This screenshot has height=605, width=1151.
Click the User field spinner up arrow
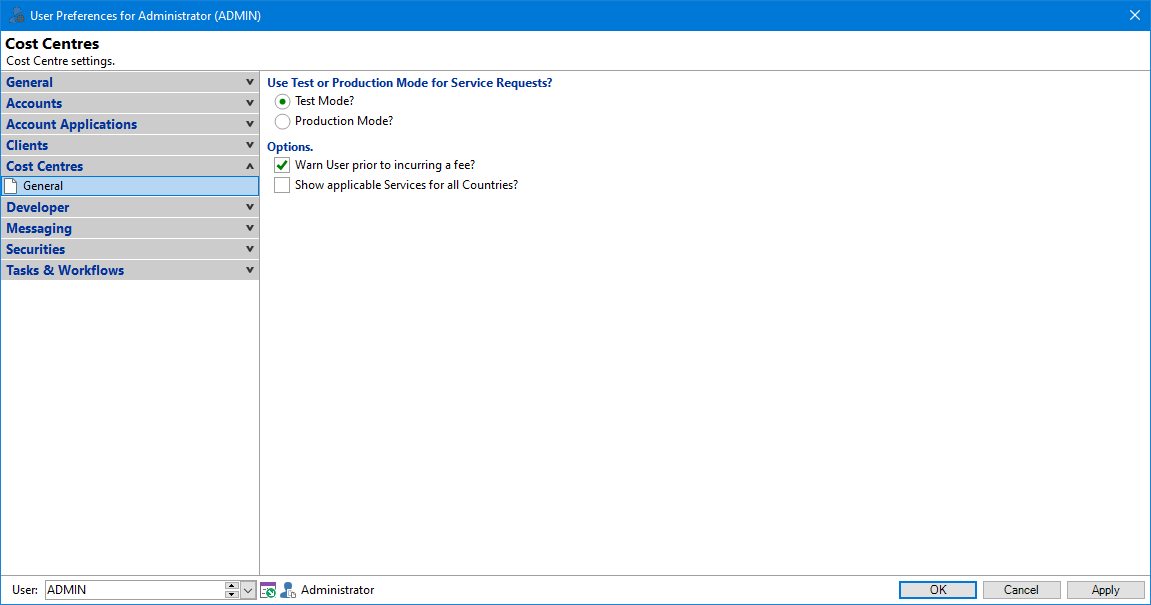[x=231, y=586]
